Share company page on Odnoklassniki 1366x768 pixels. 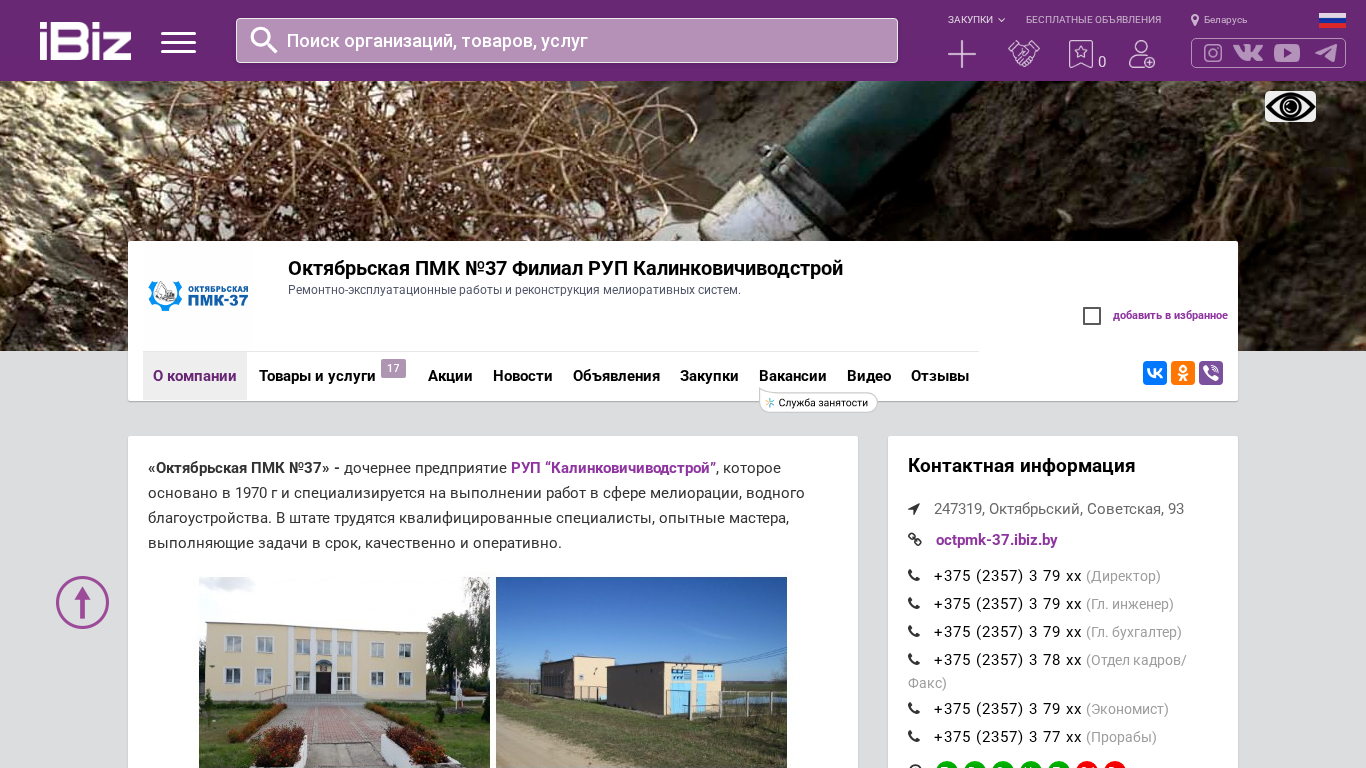coord(1183,373)
